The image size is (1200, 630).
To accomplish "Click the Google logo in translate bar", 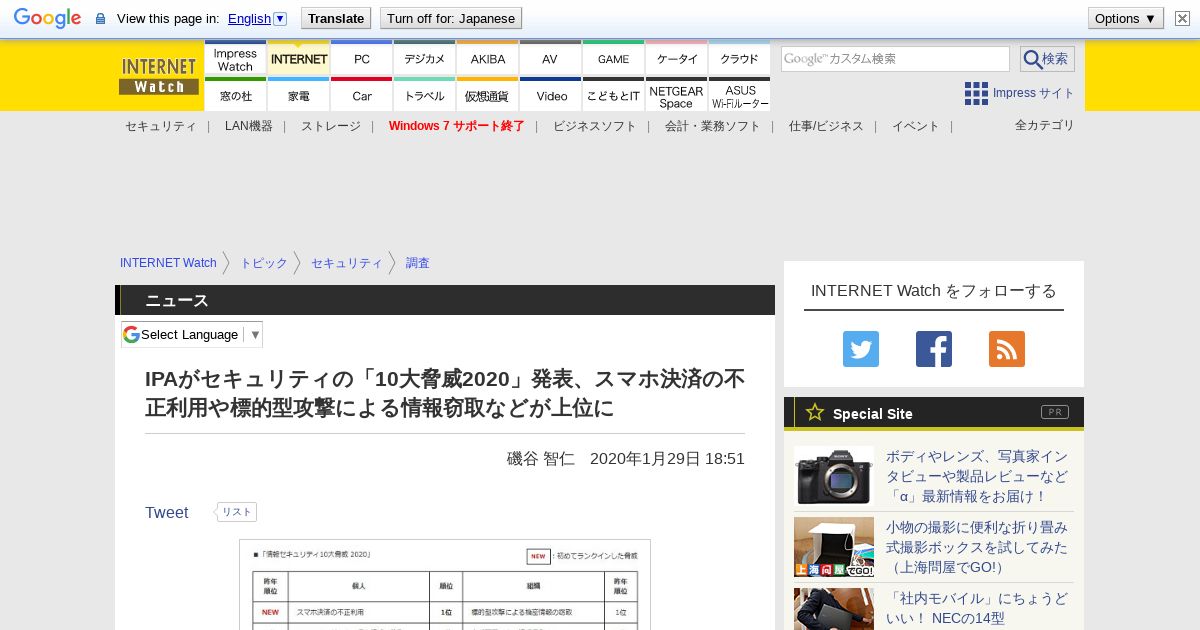I will point(47,18).
